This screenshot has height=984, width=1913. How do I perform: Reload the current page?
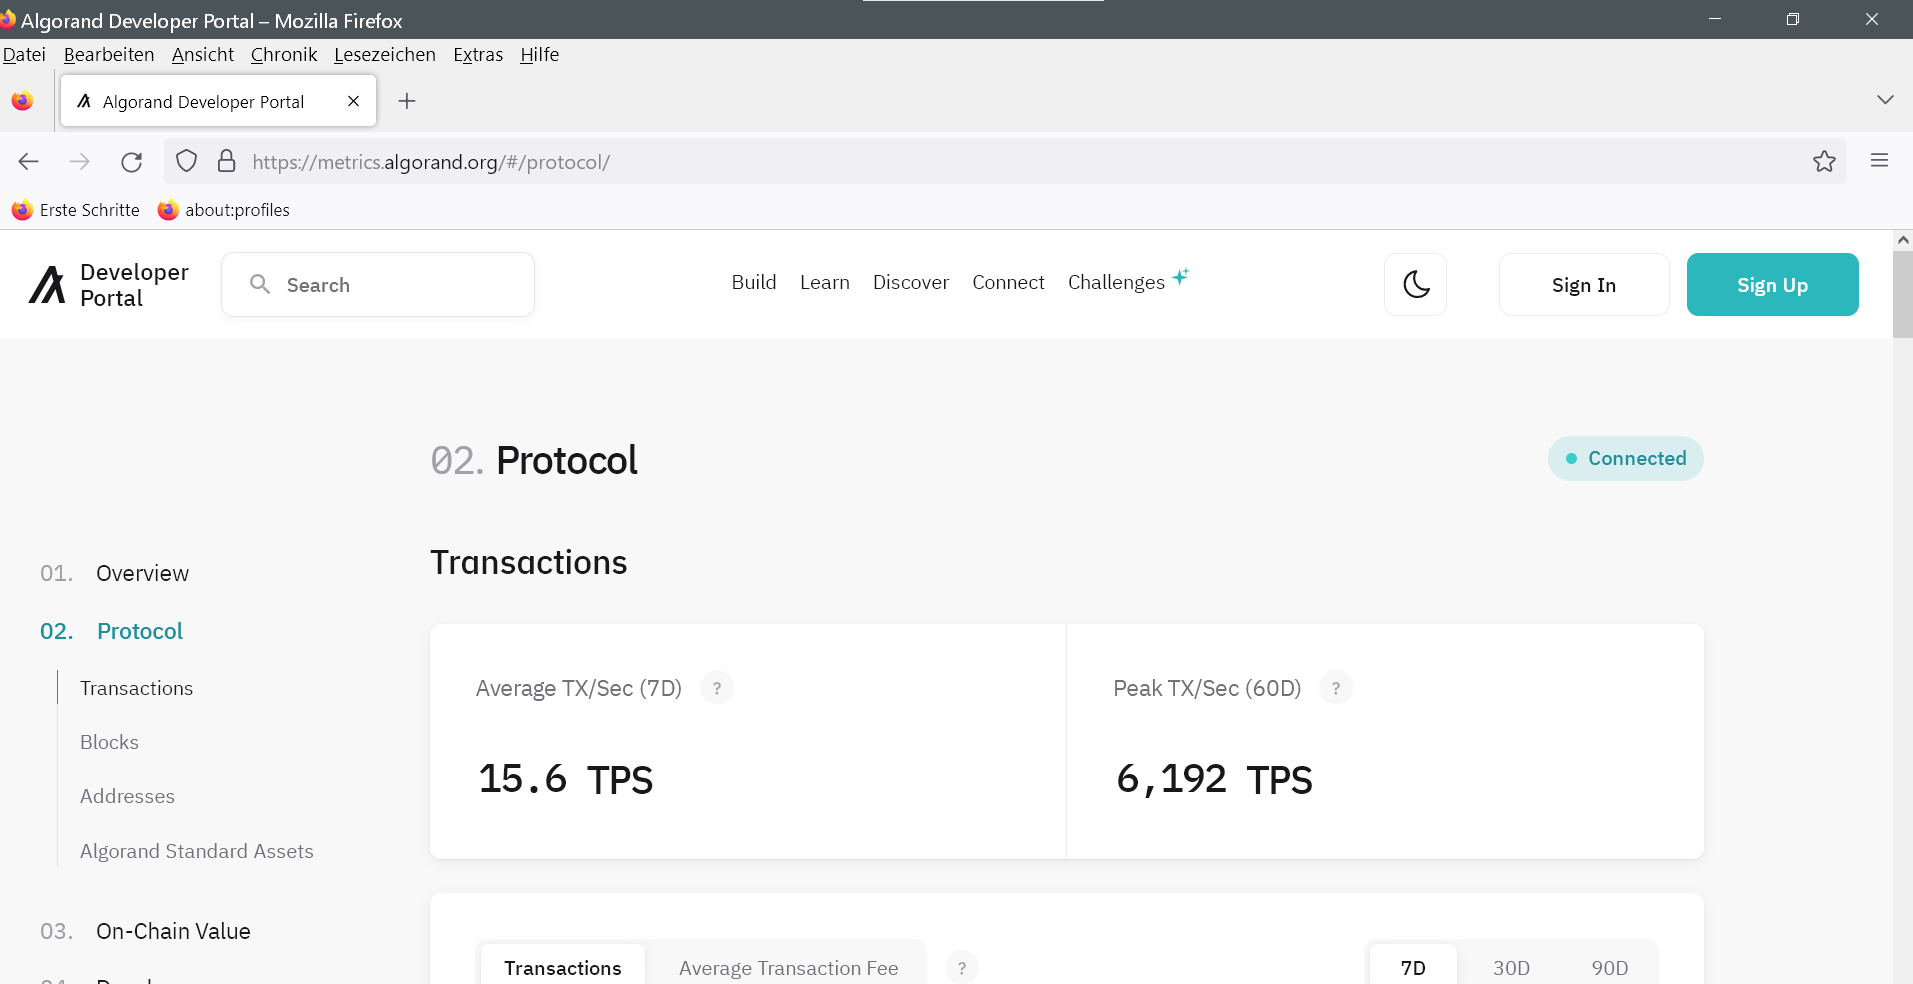point(131,161)
